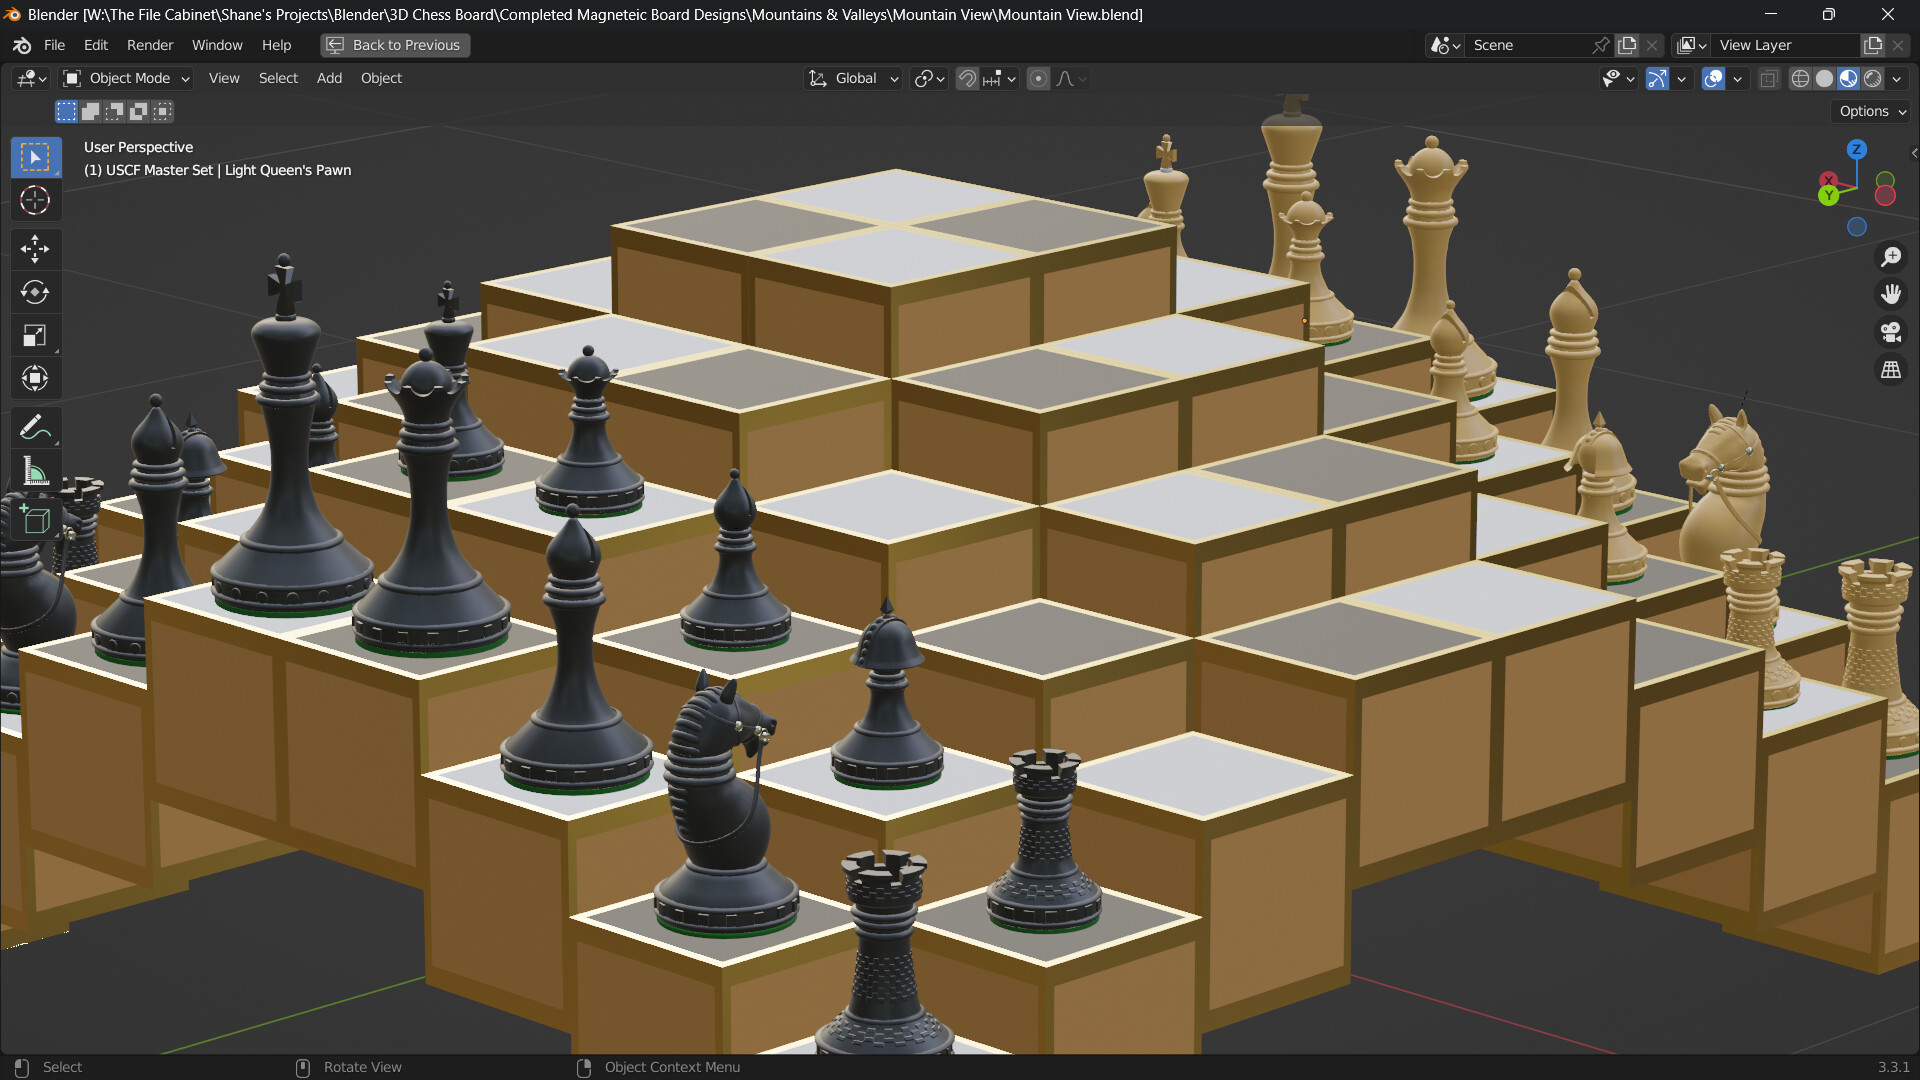Viewport: 1920px width, 1080px height.
Task: Set selection mode to invert selection
Action: pyautogui.click(x=138, y=111)
